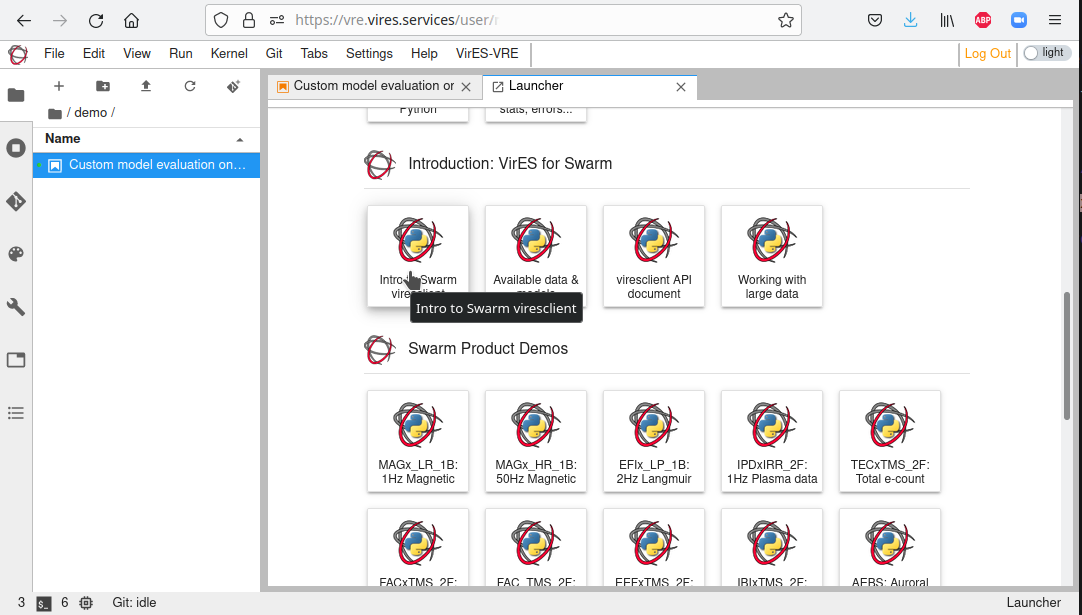The height and width of the screenshot is (615, 1082).
Task: Open the File menu
Action: tap(54, 54)
